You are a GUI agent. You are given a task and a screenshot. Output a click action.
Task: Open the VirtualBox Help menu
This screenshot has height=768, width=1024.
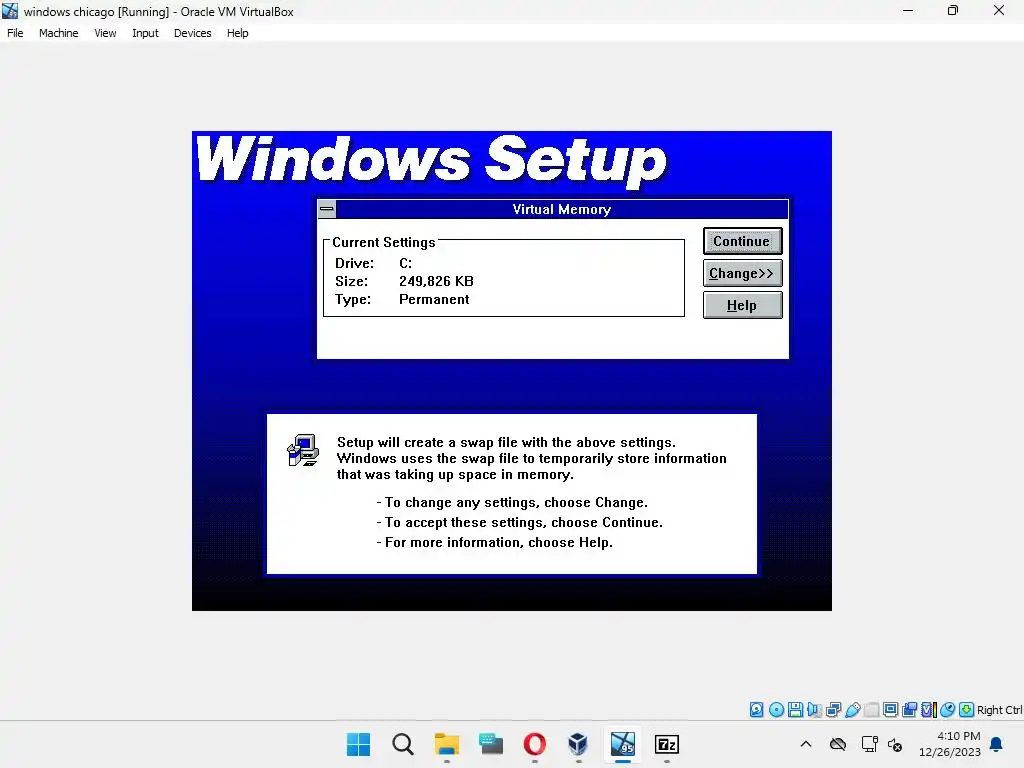(x=237, y=33)
